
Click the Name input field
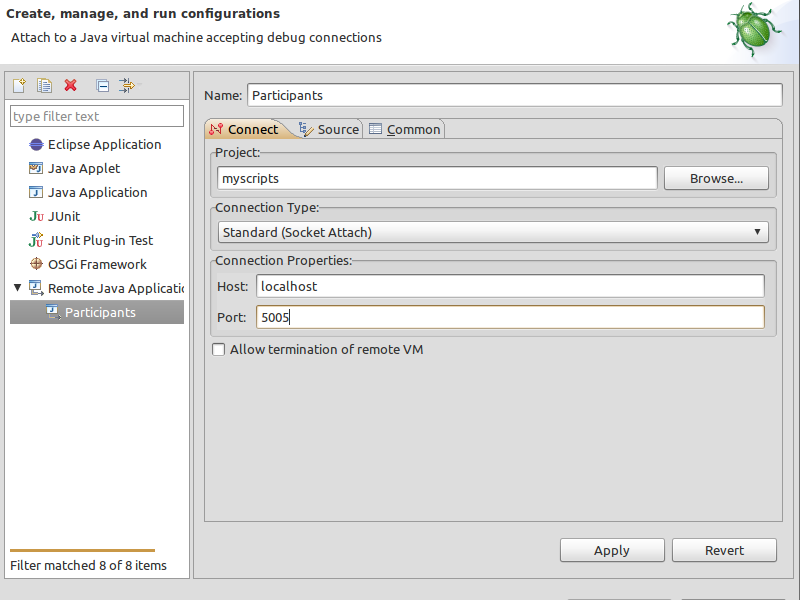(515, 95)
